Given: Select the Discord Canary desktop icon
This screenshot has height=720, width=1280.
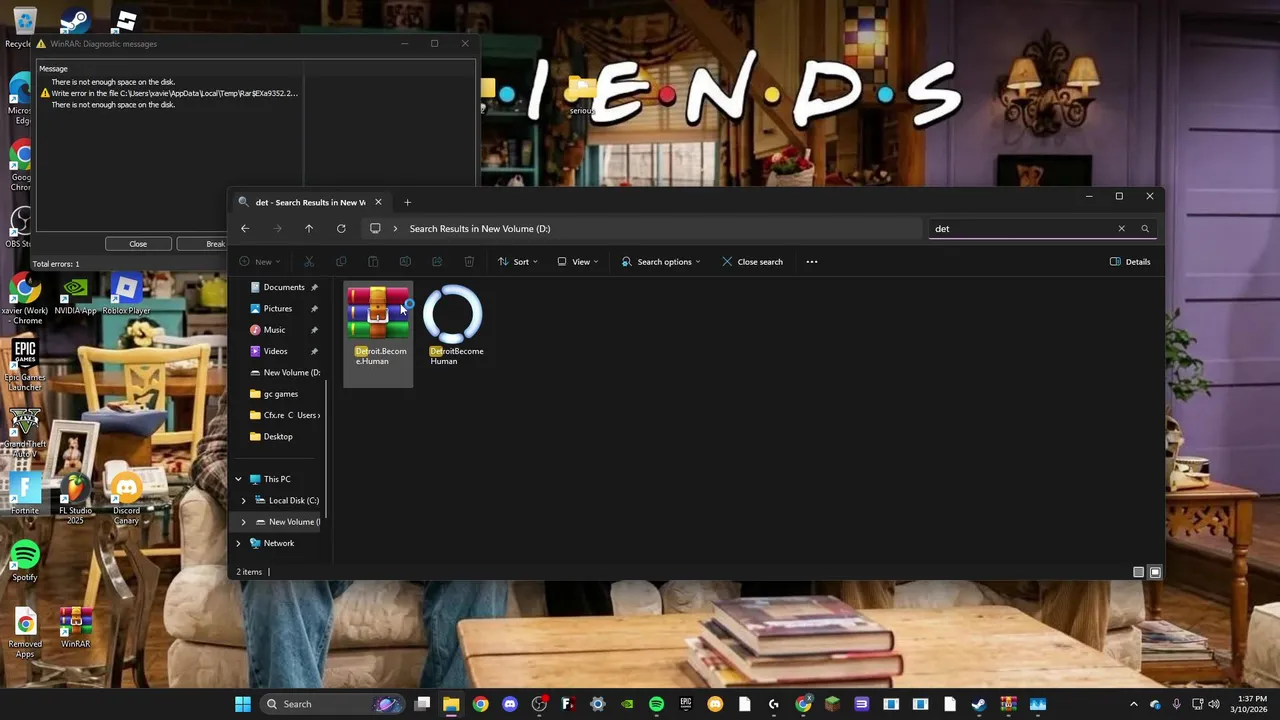Looking at the screenshot, I should tap(126, 499).
